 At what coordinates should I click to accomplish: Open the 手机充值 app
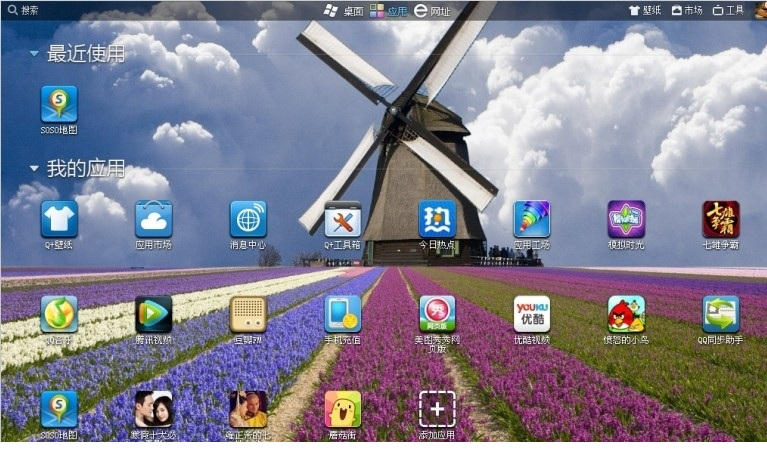(x=342, y=314)
